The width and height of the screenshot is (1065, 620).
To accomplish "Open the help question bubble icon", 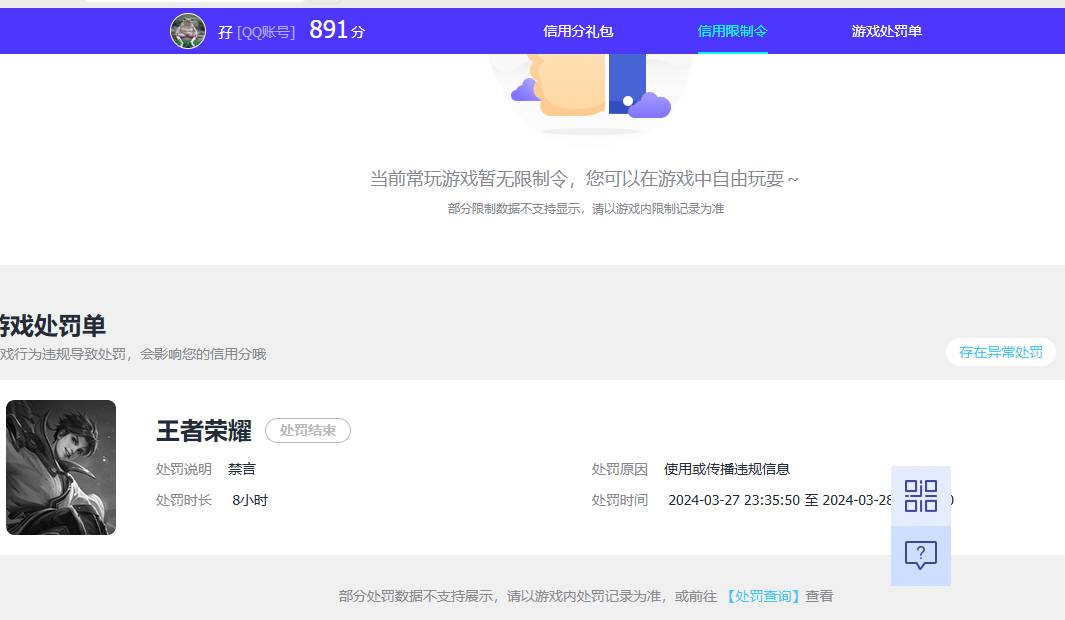I will coord(920,555).
